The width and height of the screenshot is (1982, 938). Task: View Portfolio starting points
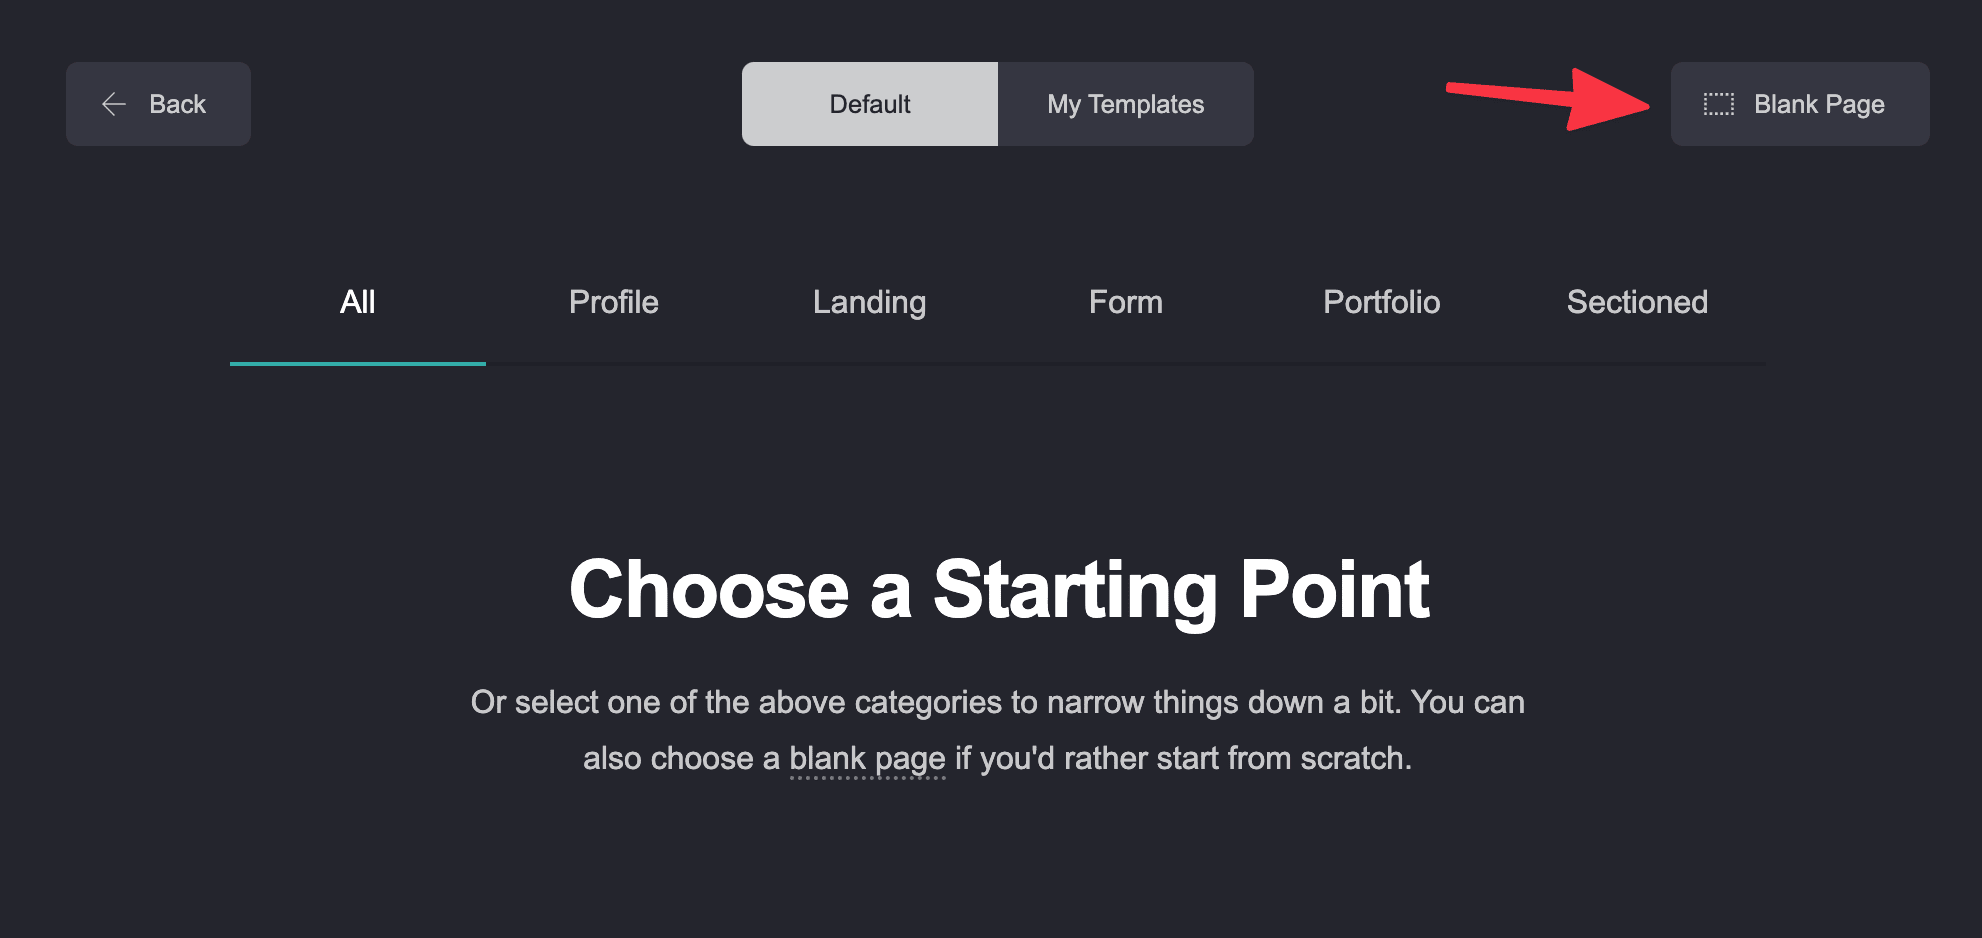pyautogui.click(x=1382, y=302)
